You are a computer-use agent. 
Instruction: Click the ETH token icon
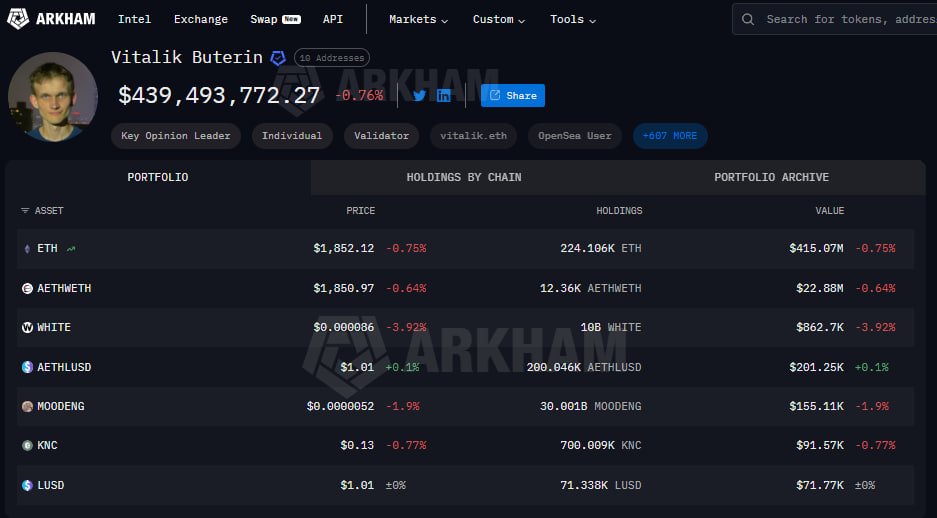coord(27,249)
